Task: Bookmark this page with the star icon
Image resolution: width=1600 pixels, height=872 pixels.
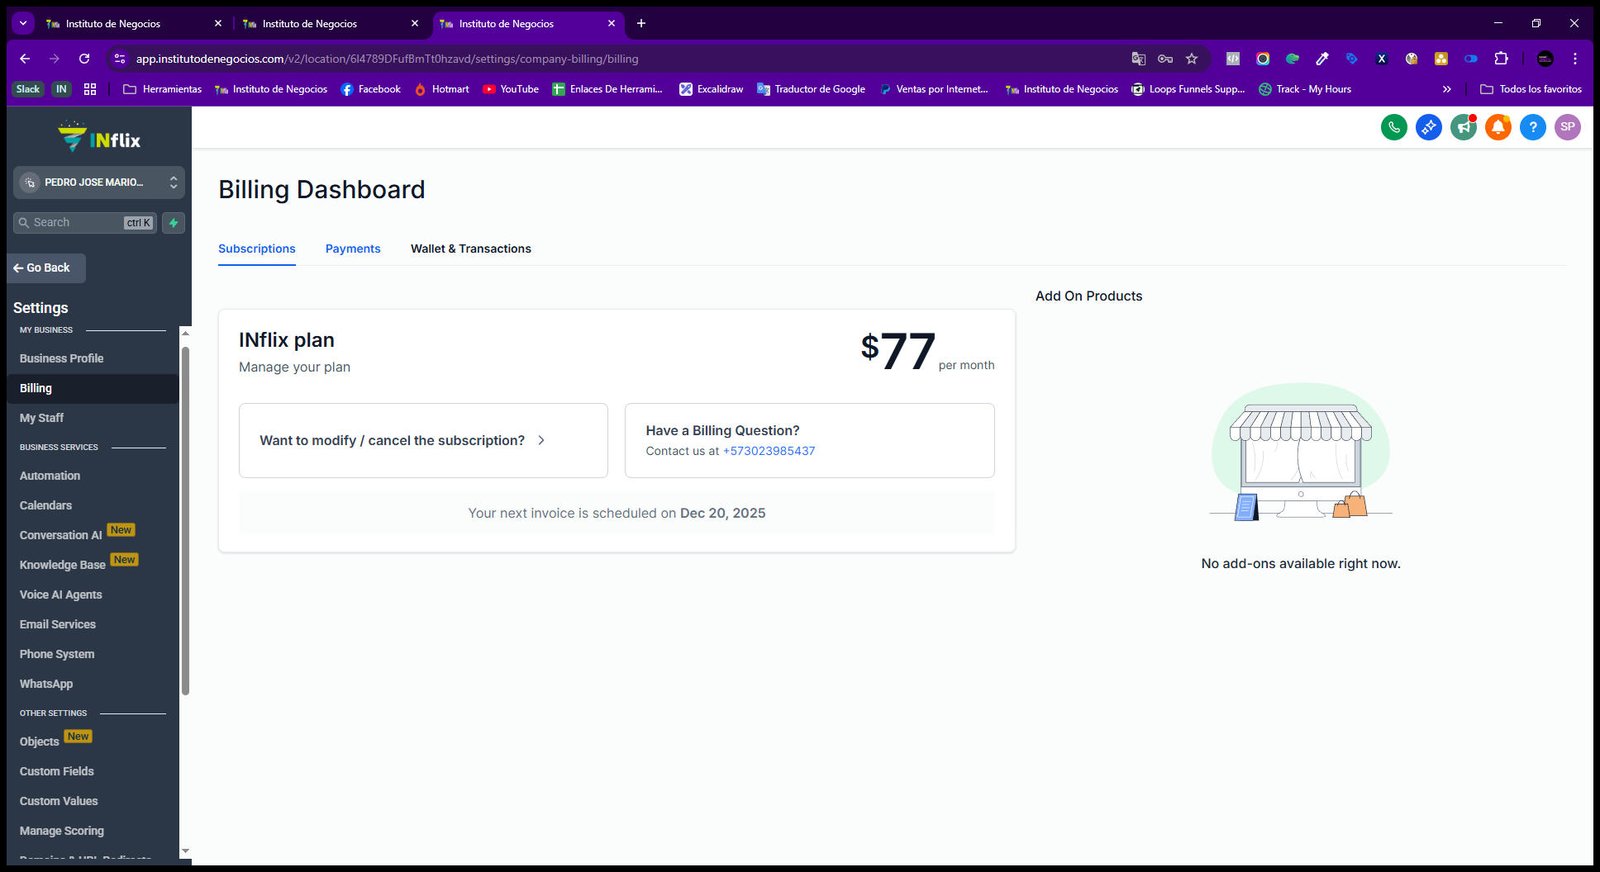Action: [x=1192, y=59]
